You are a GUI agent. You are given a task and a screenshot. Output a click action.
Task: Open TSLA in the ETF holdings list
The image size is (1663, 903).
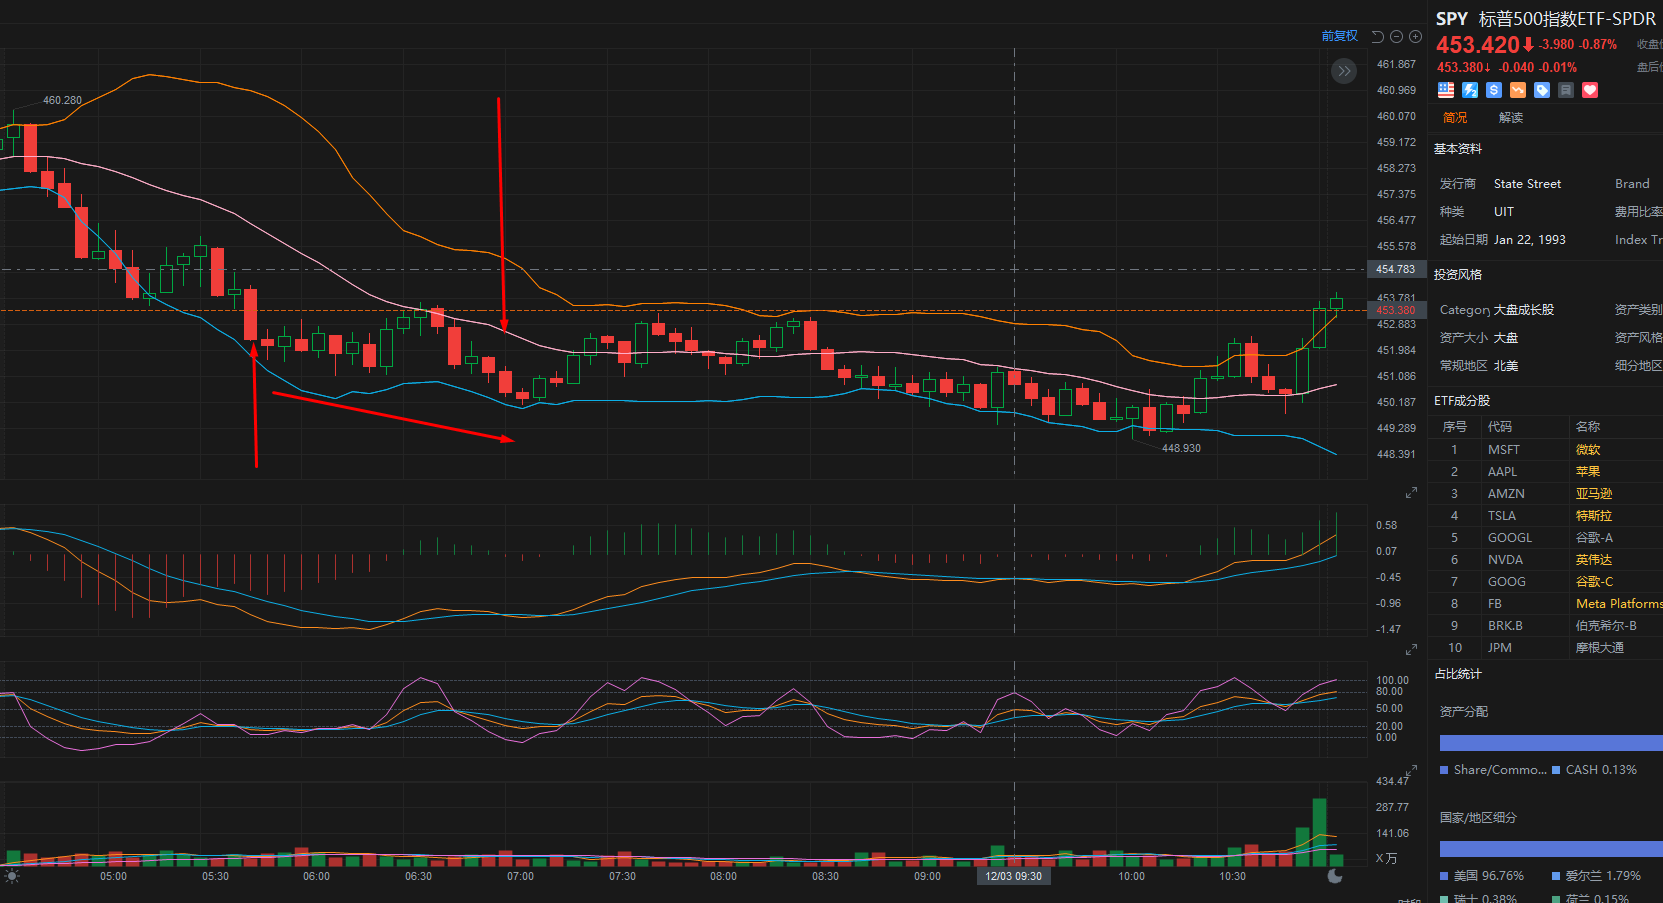[x=1502, y=516]
